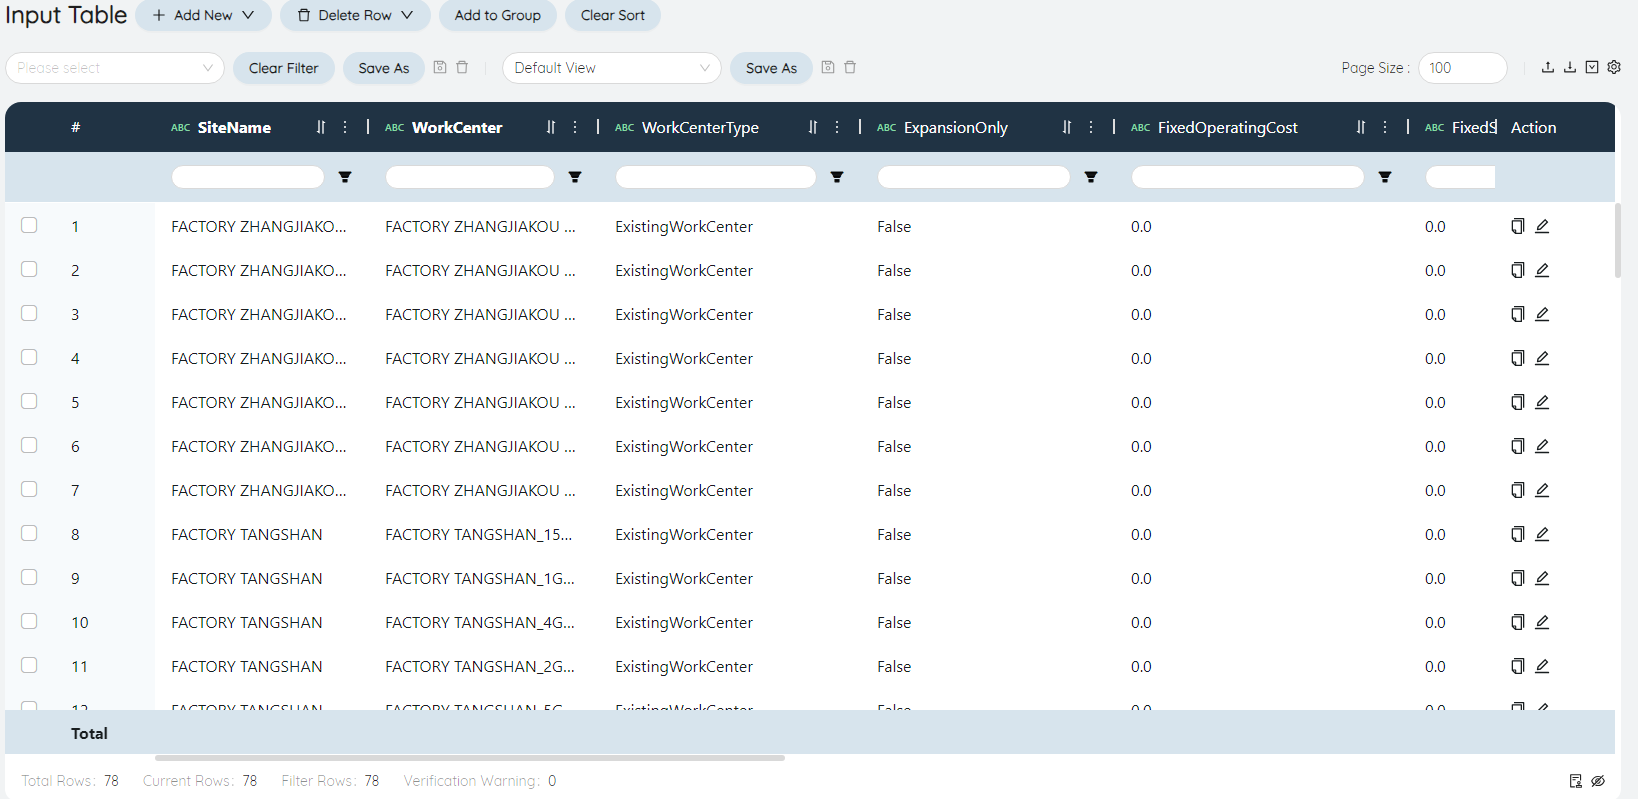Click the horizontal scrollbar below the table
The width and height of the screenshot is (1638, 799).
(x=470, y=758)
